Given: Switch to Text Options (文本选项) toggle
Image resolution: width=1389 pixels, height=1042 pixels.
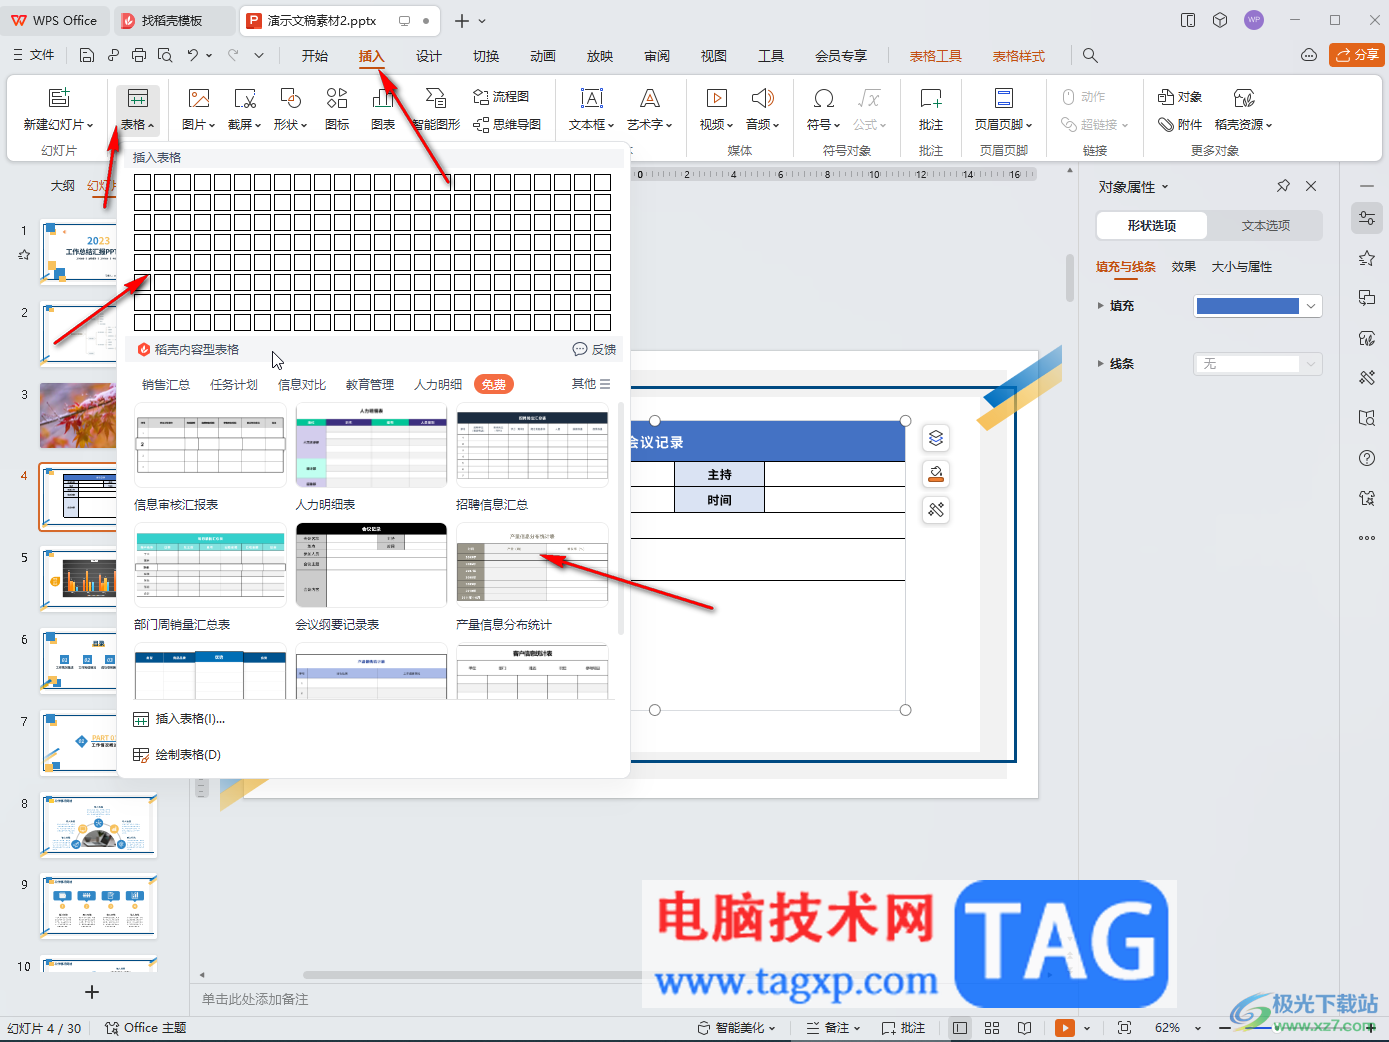Looking at the screenshot, I should click(x=1266, y=226).
